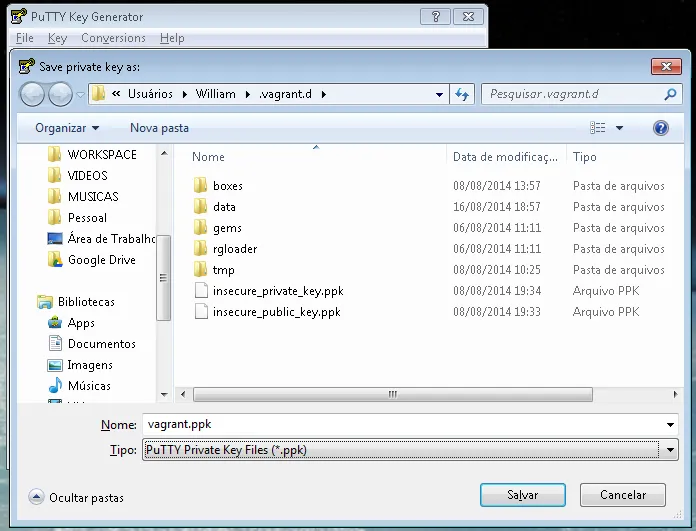Click the change view icon
Viewport: 696px width, 531px height.
(x=597, y=128)
